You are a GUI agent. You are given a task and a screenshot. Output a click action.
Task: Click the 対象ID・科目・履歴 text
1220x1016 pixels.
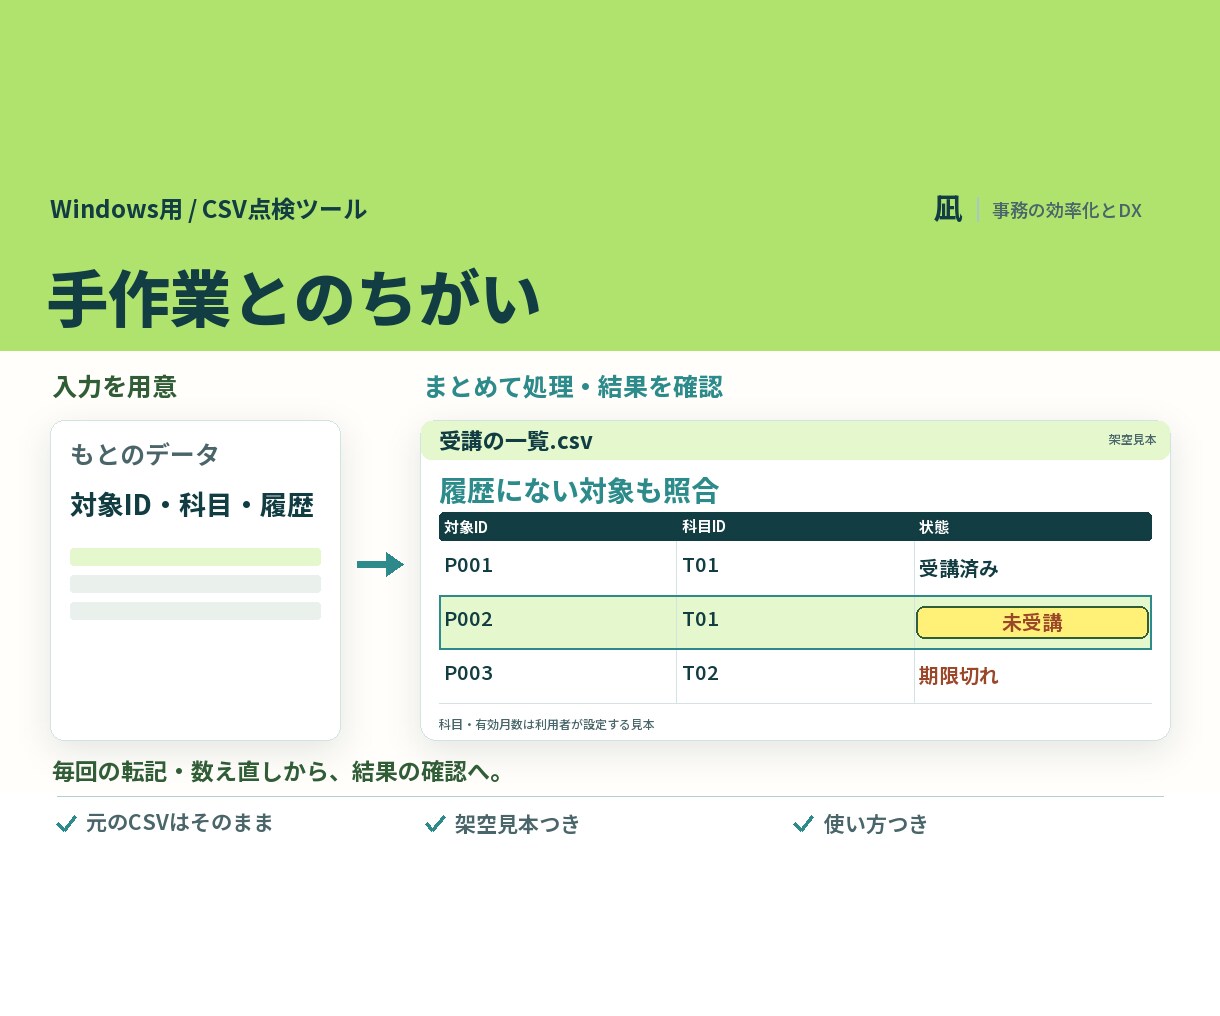192,505
